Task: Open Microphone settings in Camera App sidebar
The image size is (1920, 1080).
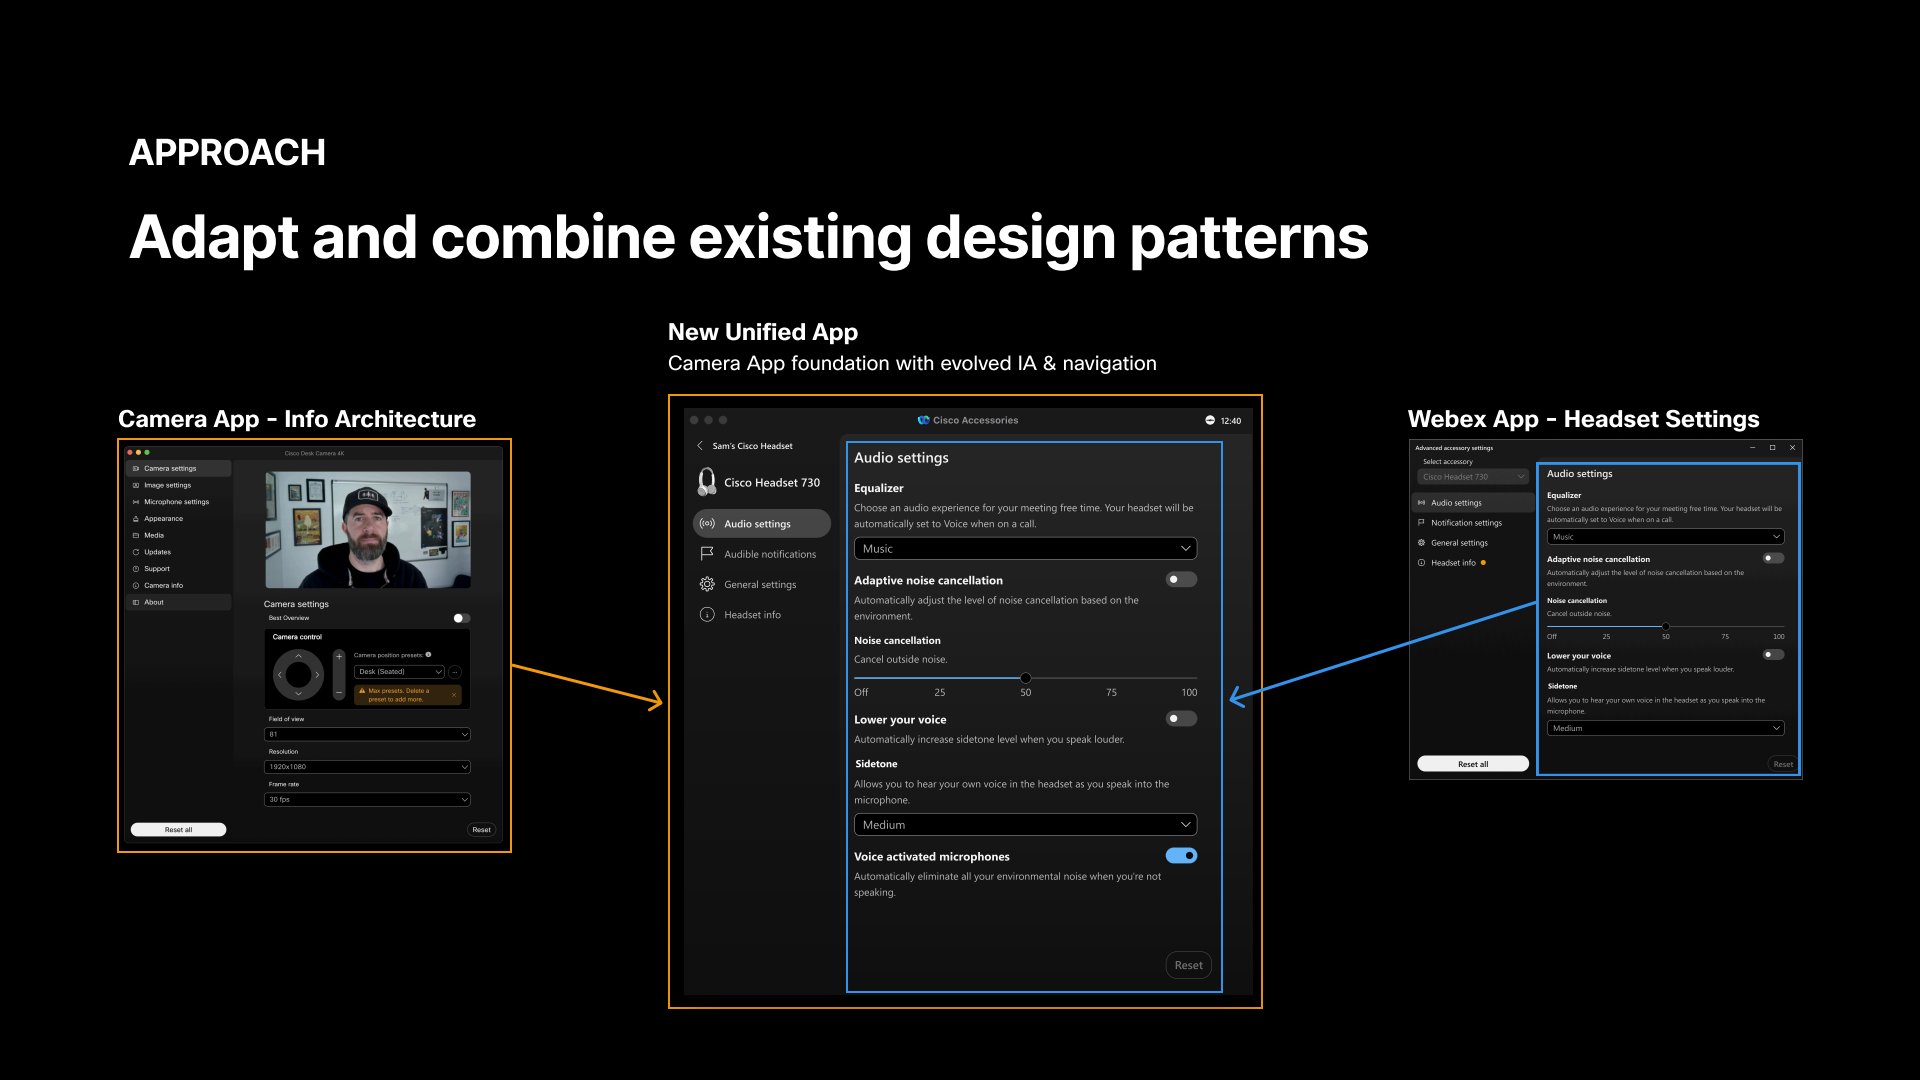Action: (x=176, y=502)
